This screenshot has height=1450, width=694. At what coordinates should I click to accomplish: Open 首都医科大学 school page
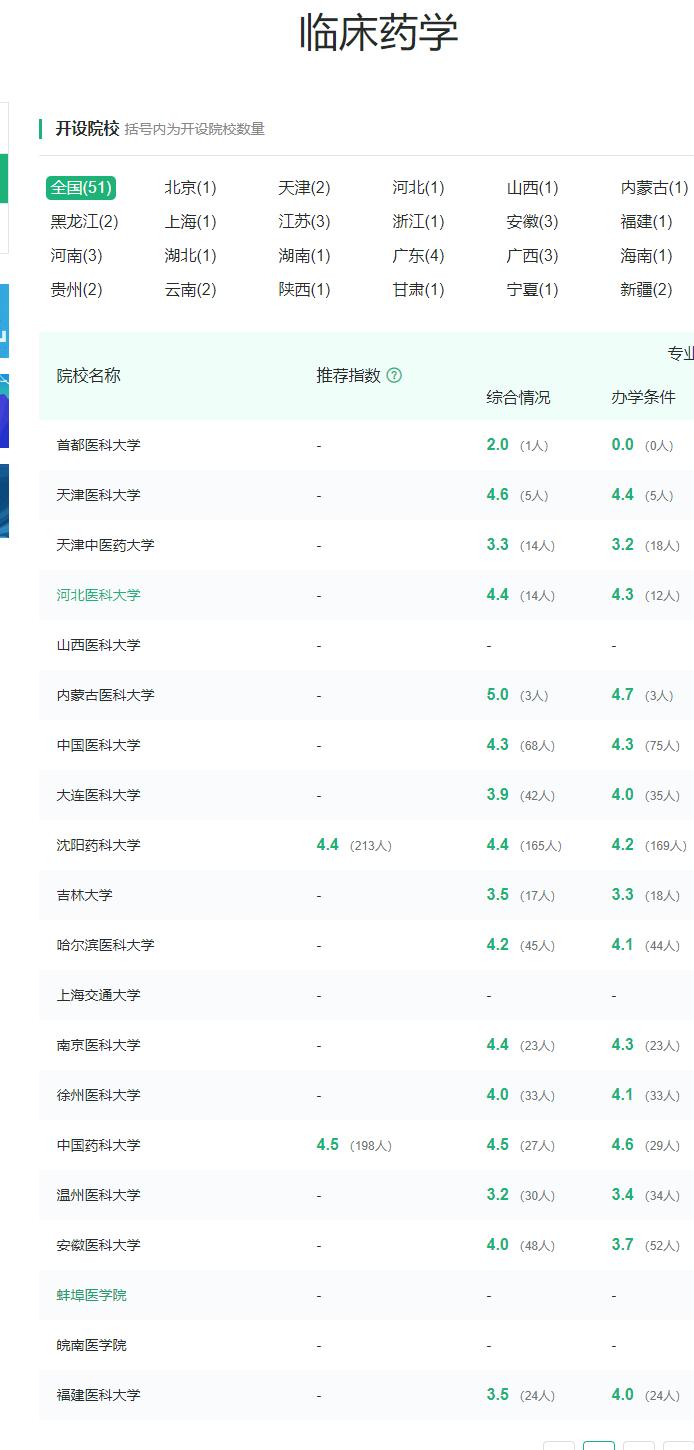(98, 445)
